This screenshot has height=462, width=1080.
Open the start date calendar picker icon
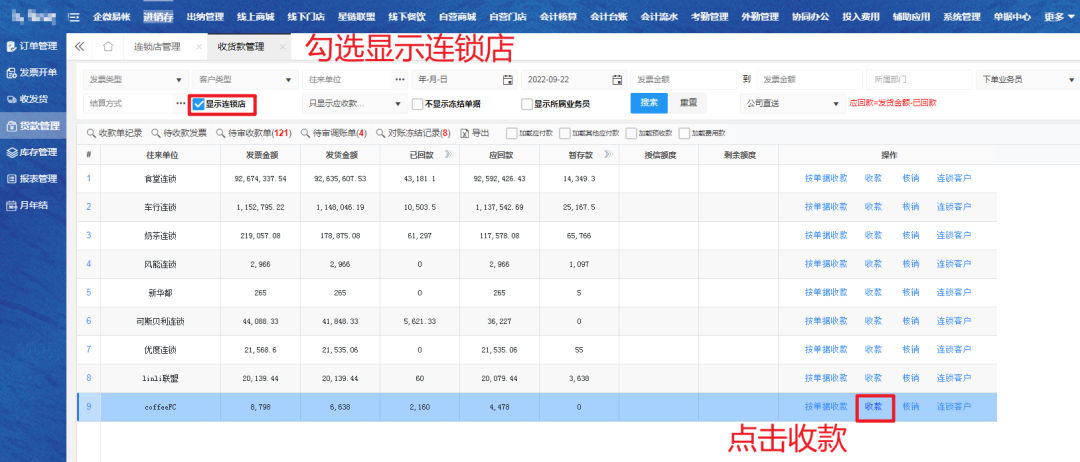pyautogui.click(x=507, y=79)
